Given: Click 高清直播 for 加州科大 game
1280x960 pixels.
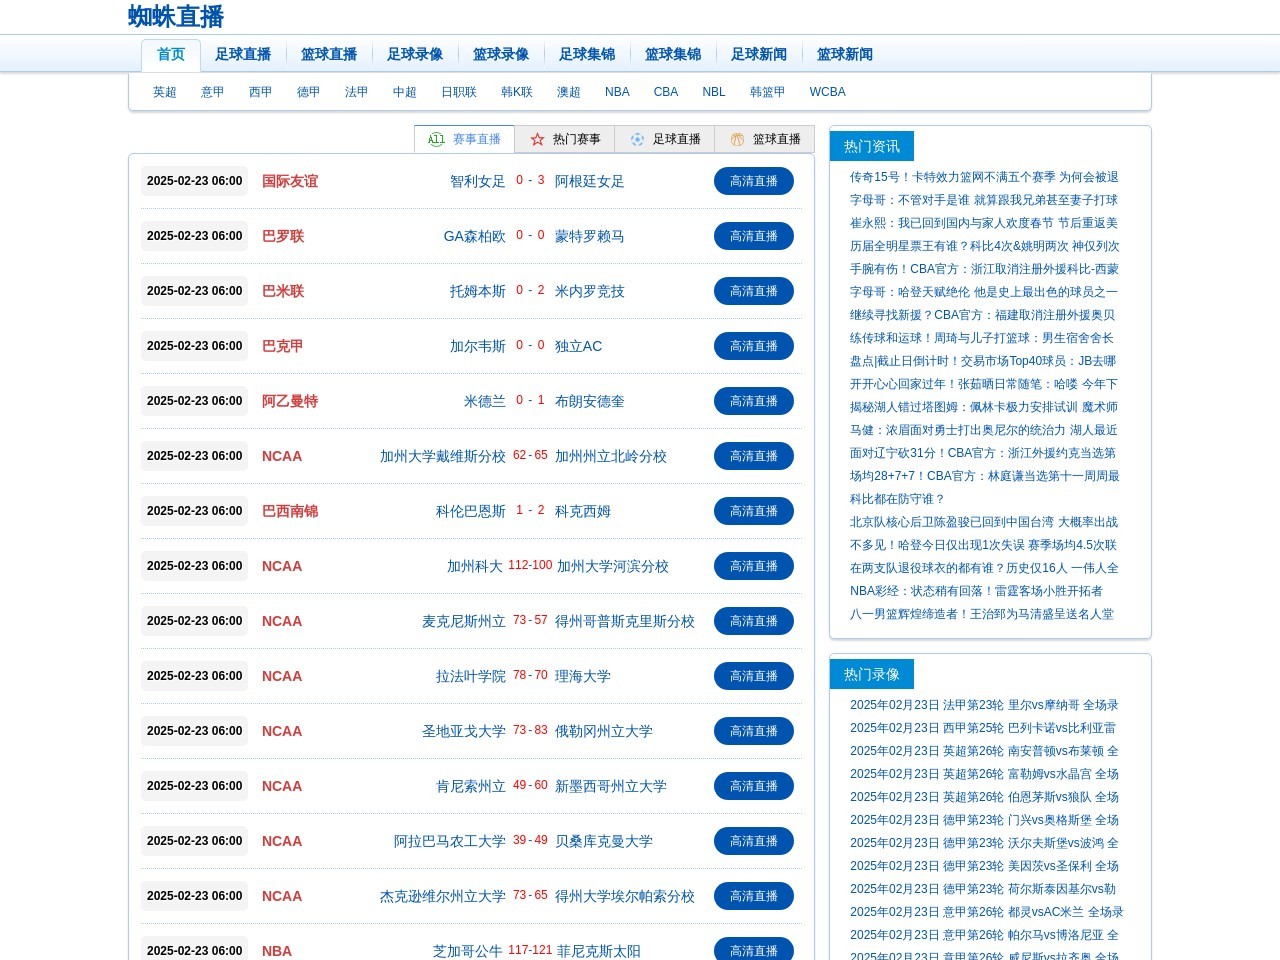Looking at the screenshot, I should 754,566.
